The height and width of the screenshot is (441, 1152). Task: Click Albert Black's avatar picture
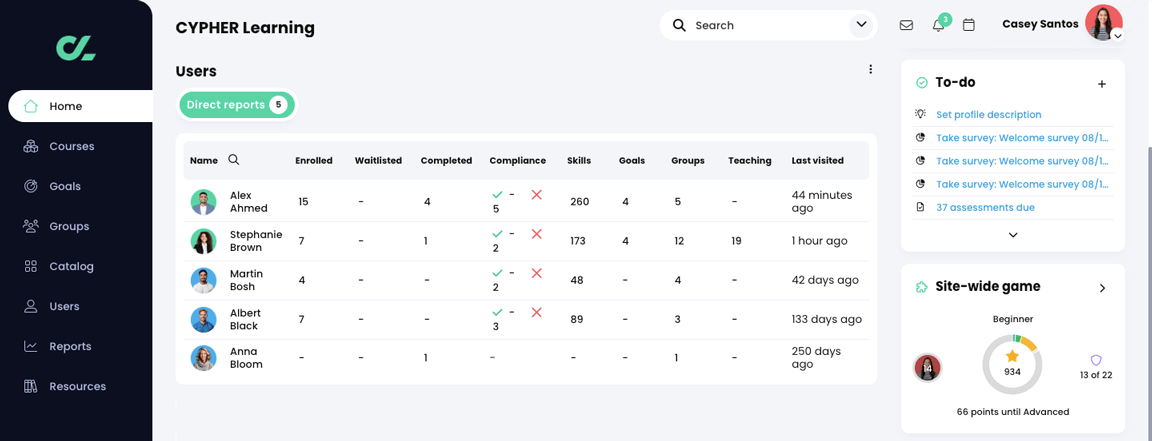(204, 319)
